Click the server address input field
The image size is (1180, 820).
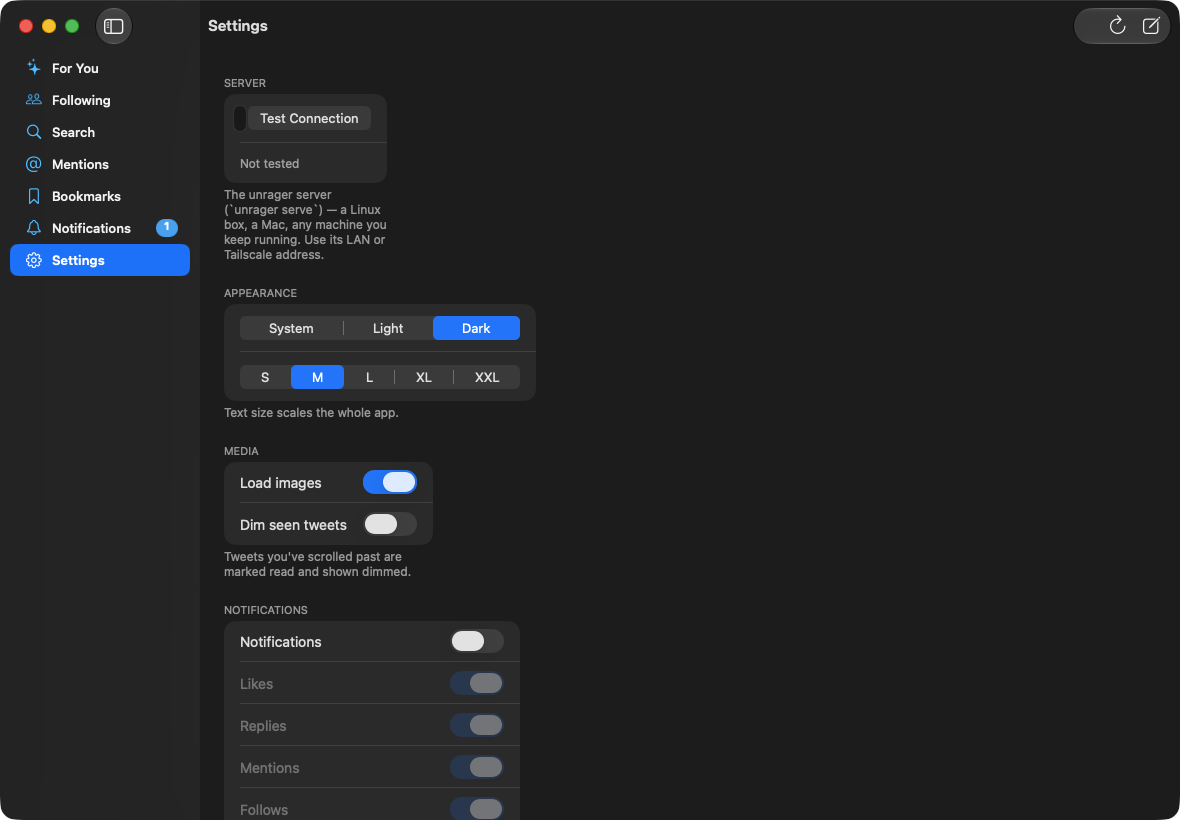239,118
